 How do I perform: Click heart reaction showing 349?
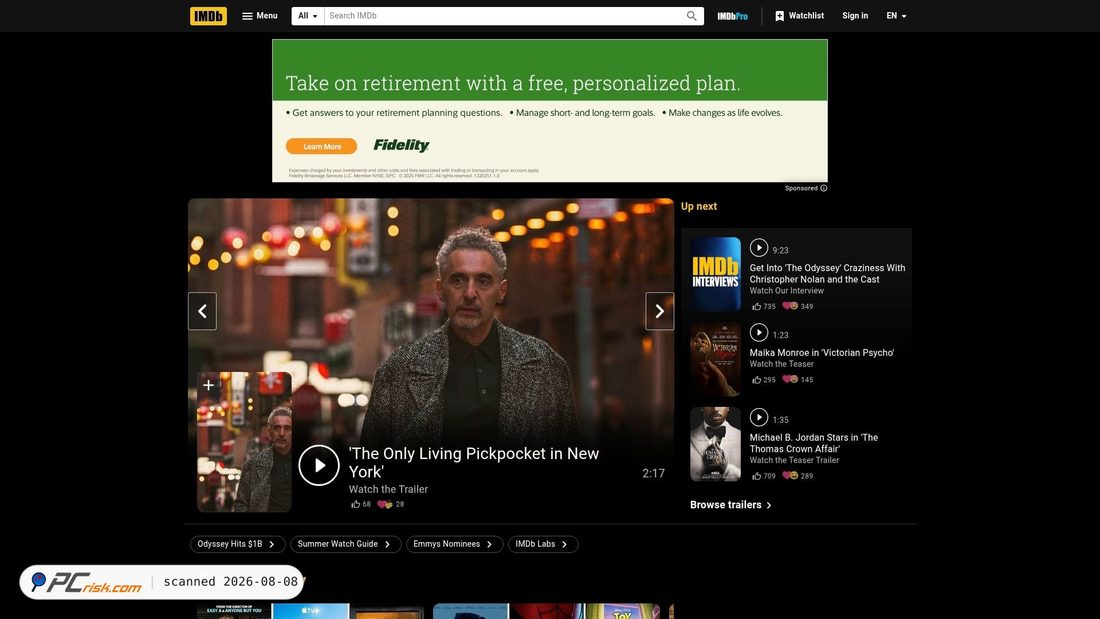click(798, 306)
